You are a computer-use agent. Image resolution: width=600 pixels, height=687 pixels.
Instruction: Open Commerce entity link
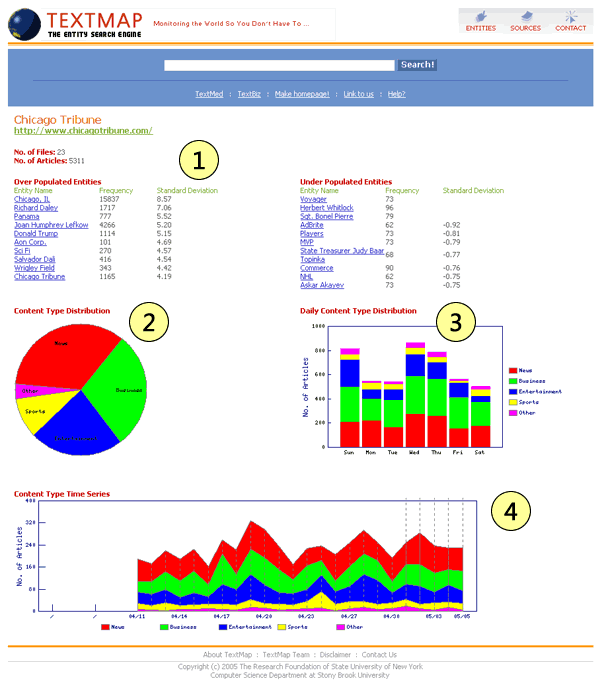click(316, 268)
